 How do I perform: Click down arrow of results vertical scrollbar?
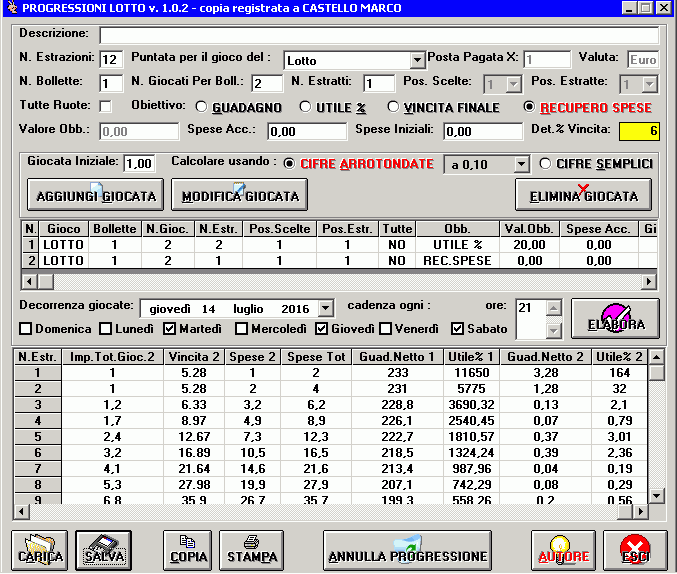point(656,495)
